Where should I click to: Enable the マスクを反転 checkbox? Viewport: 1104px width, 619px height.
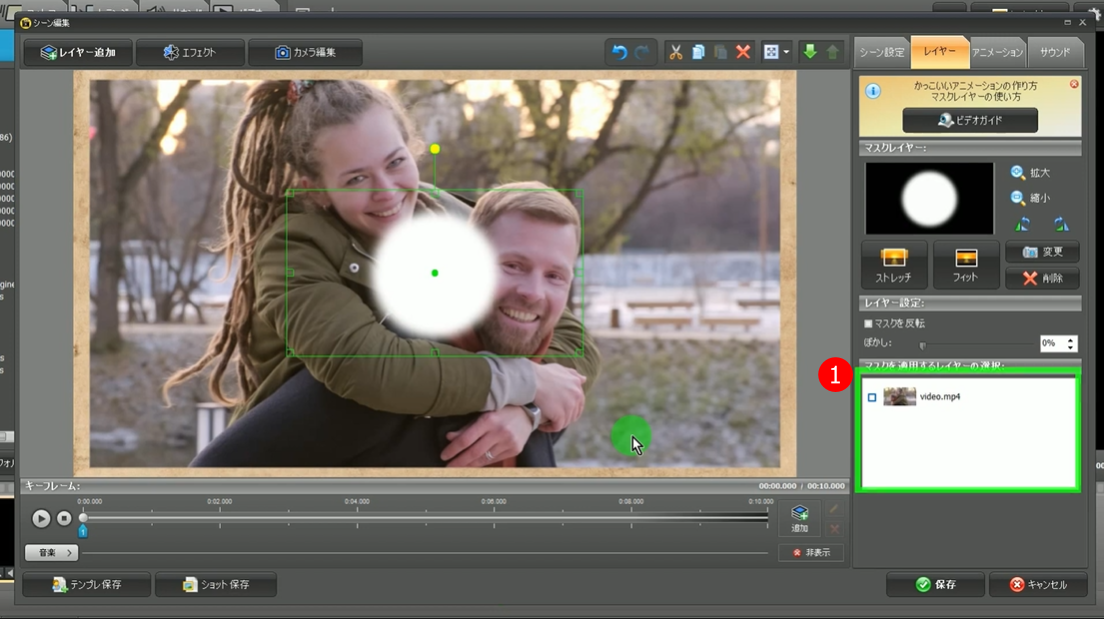(868, 323)
